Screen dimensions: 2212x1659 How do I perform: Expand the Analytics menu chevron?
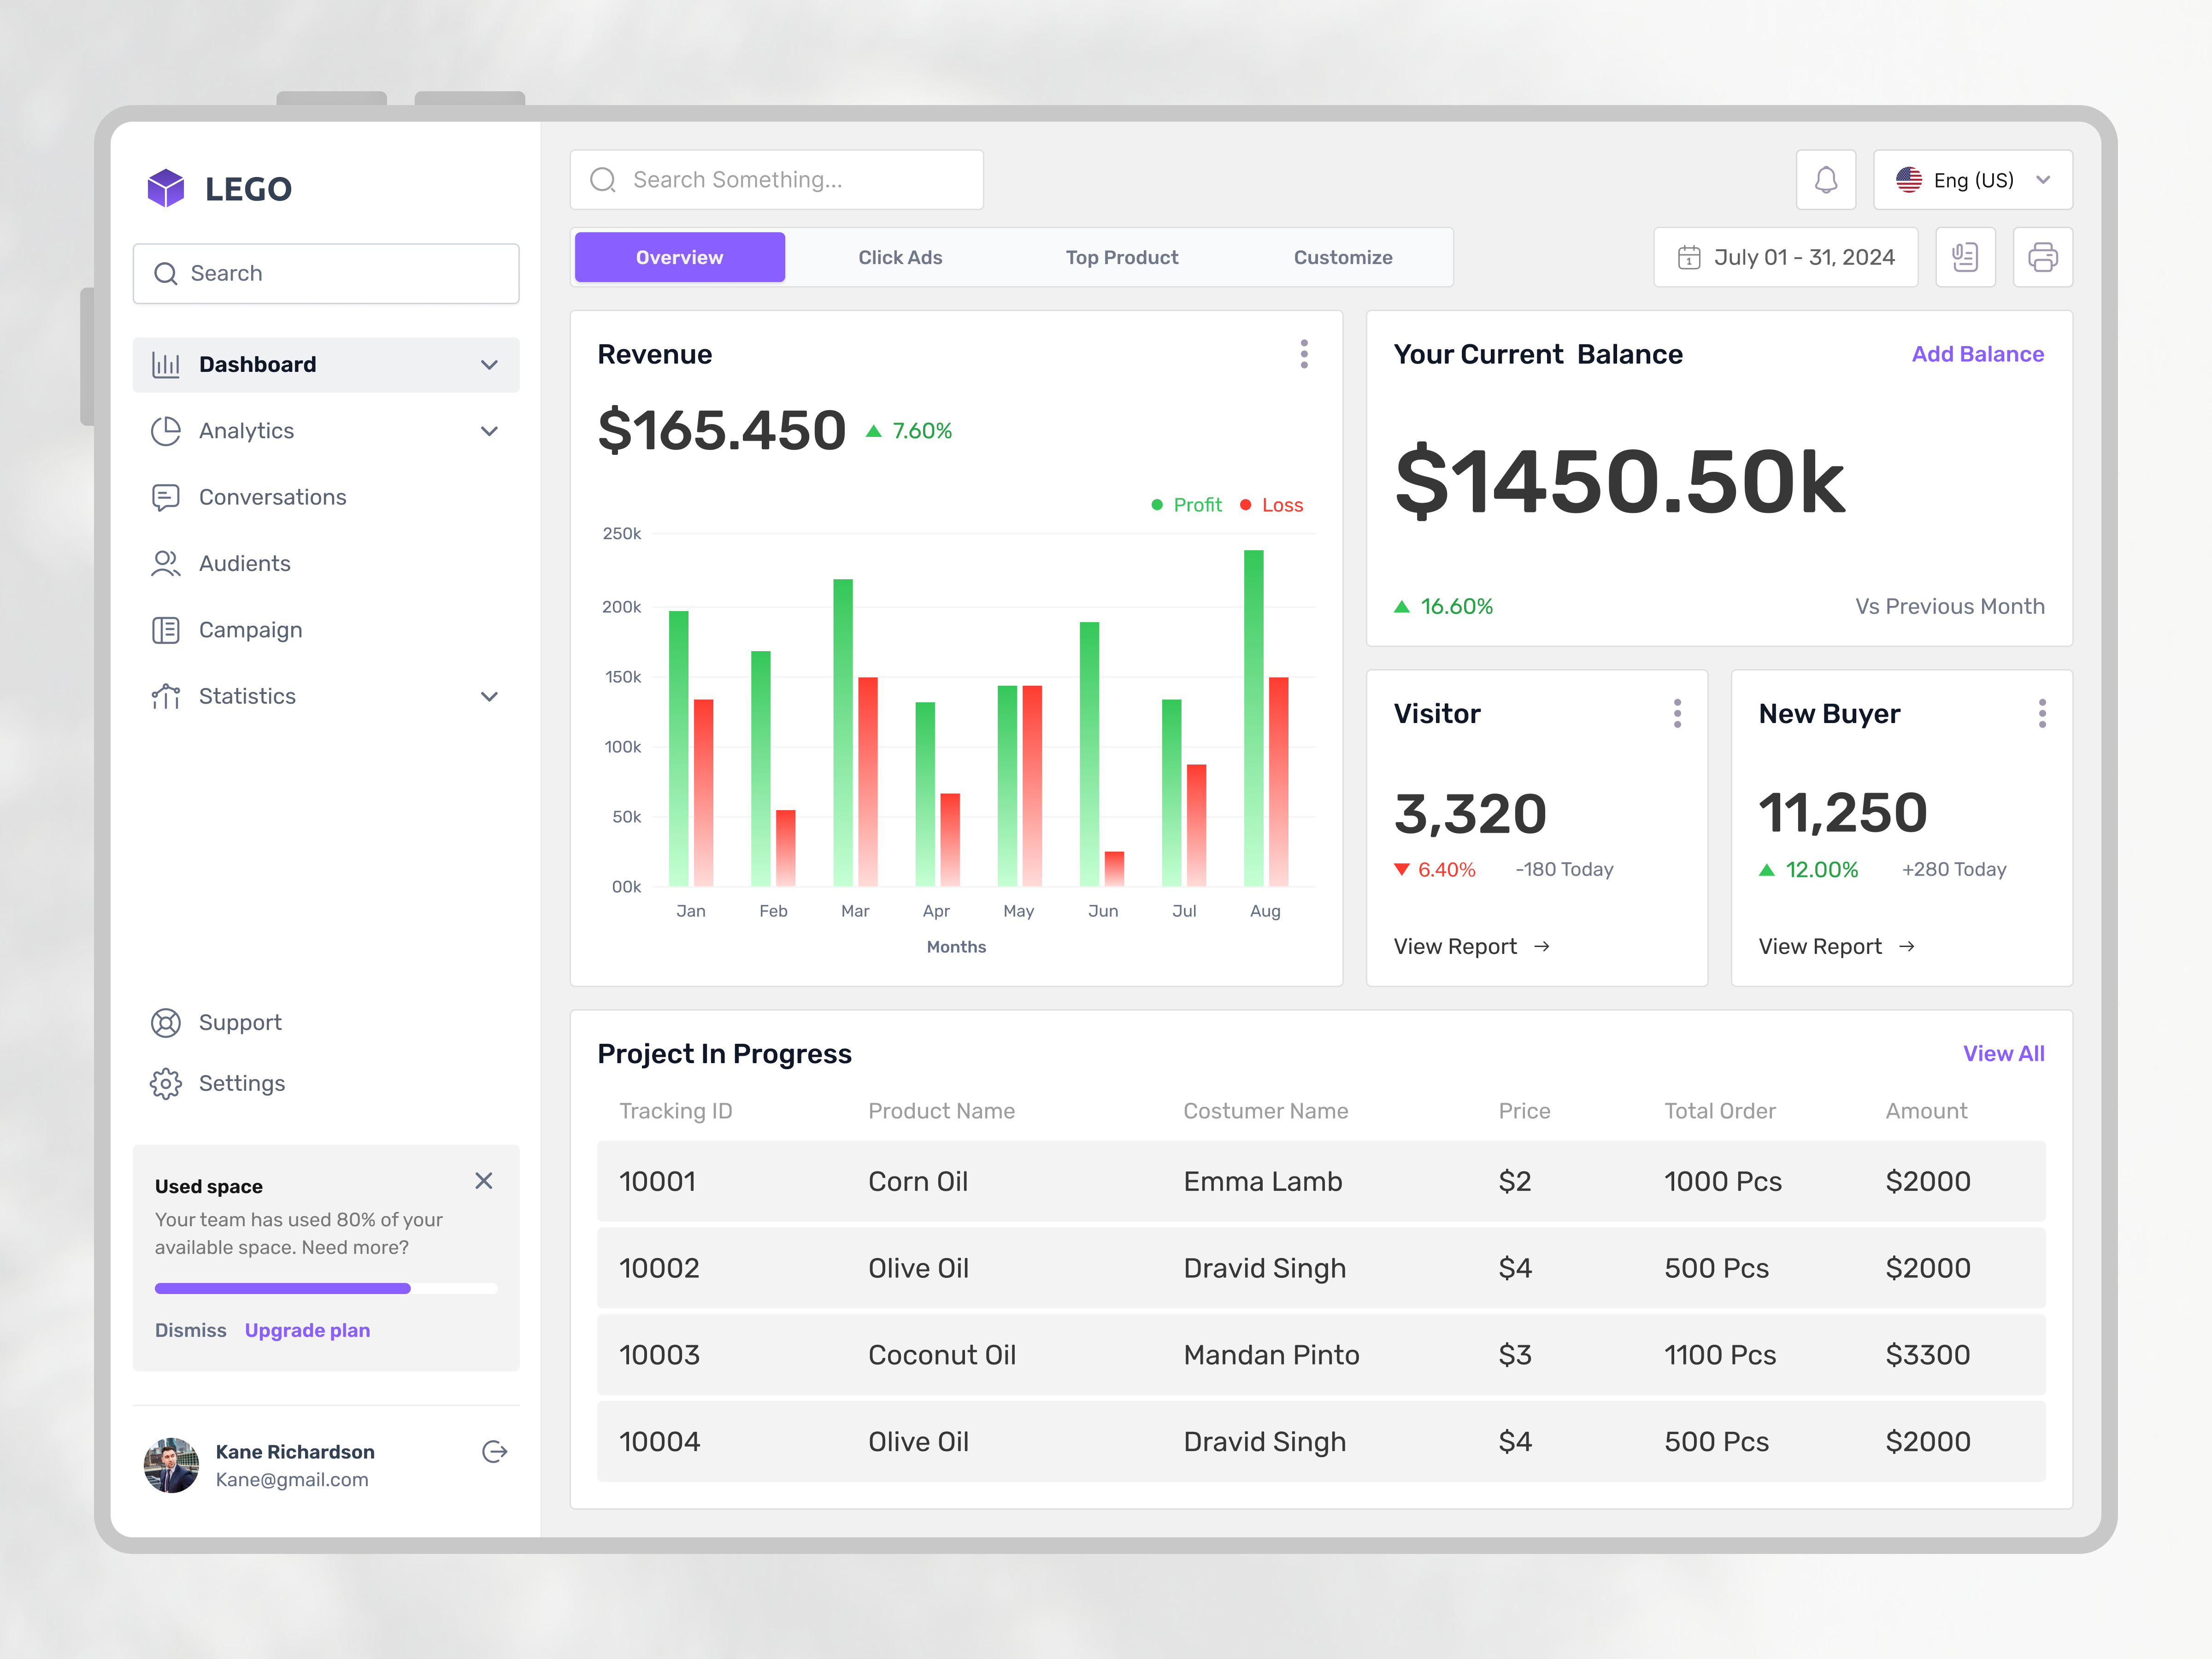(x=489, y=431)
